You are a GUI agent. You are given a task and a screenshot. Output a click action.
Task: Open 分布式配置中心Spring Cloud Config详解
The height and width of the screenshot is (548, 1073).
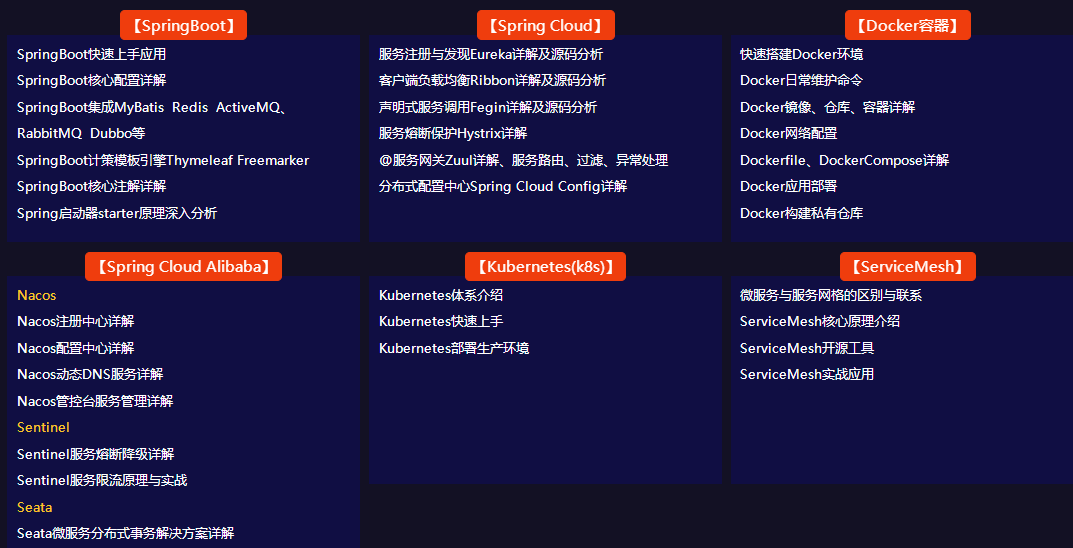[x=502, y=186]
